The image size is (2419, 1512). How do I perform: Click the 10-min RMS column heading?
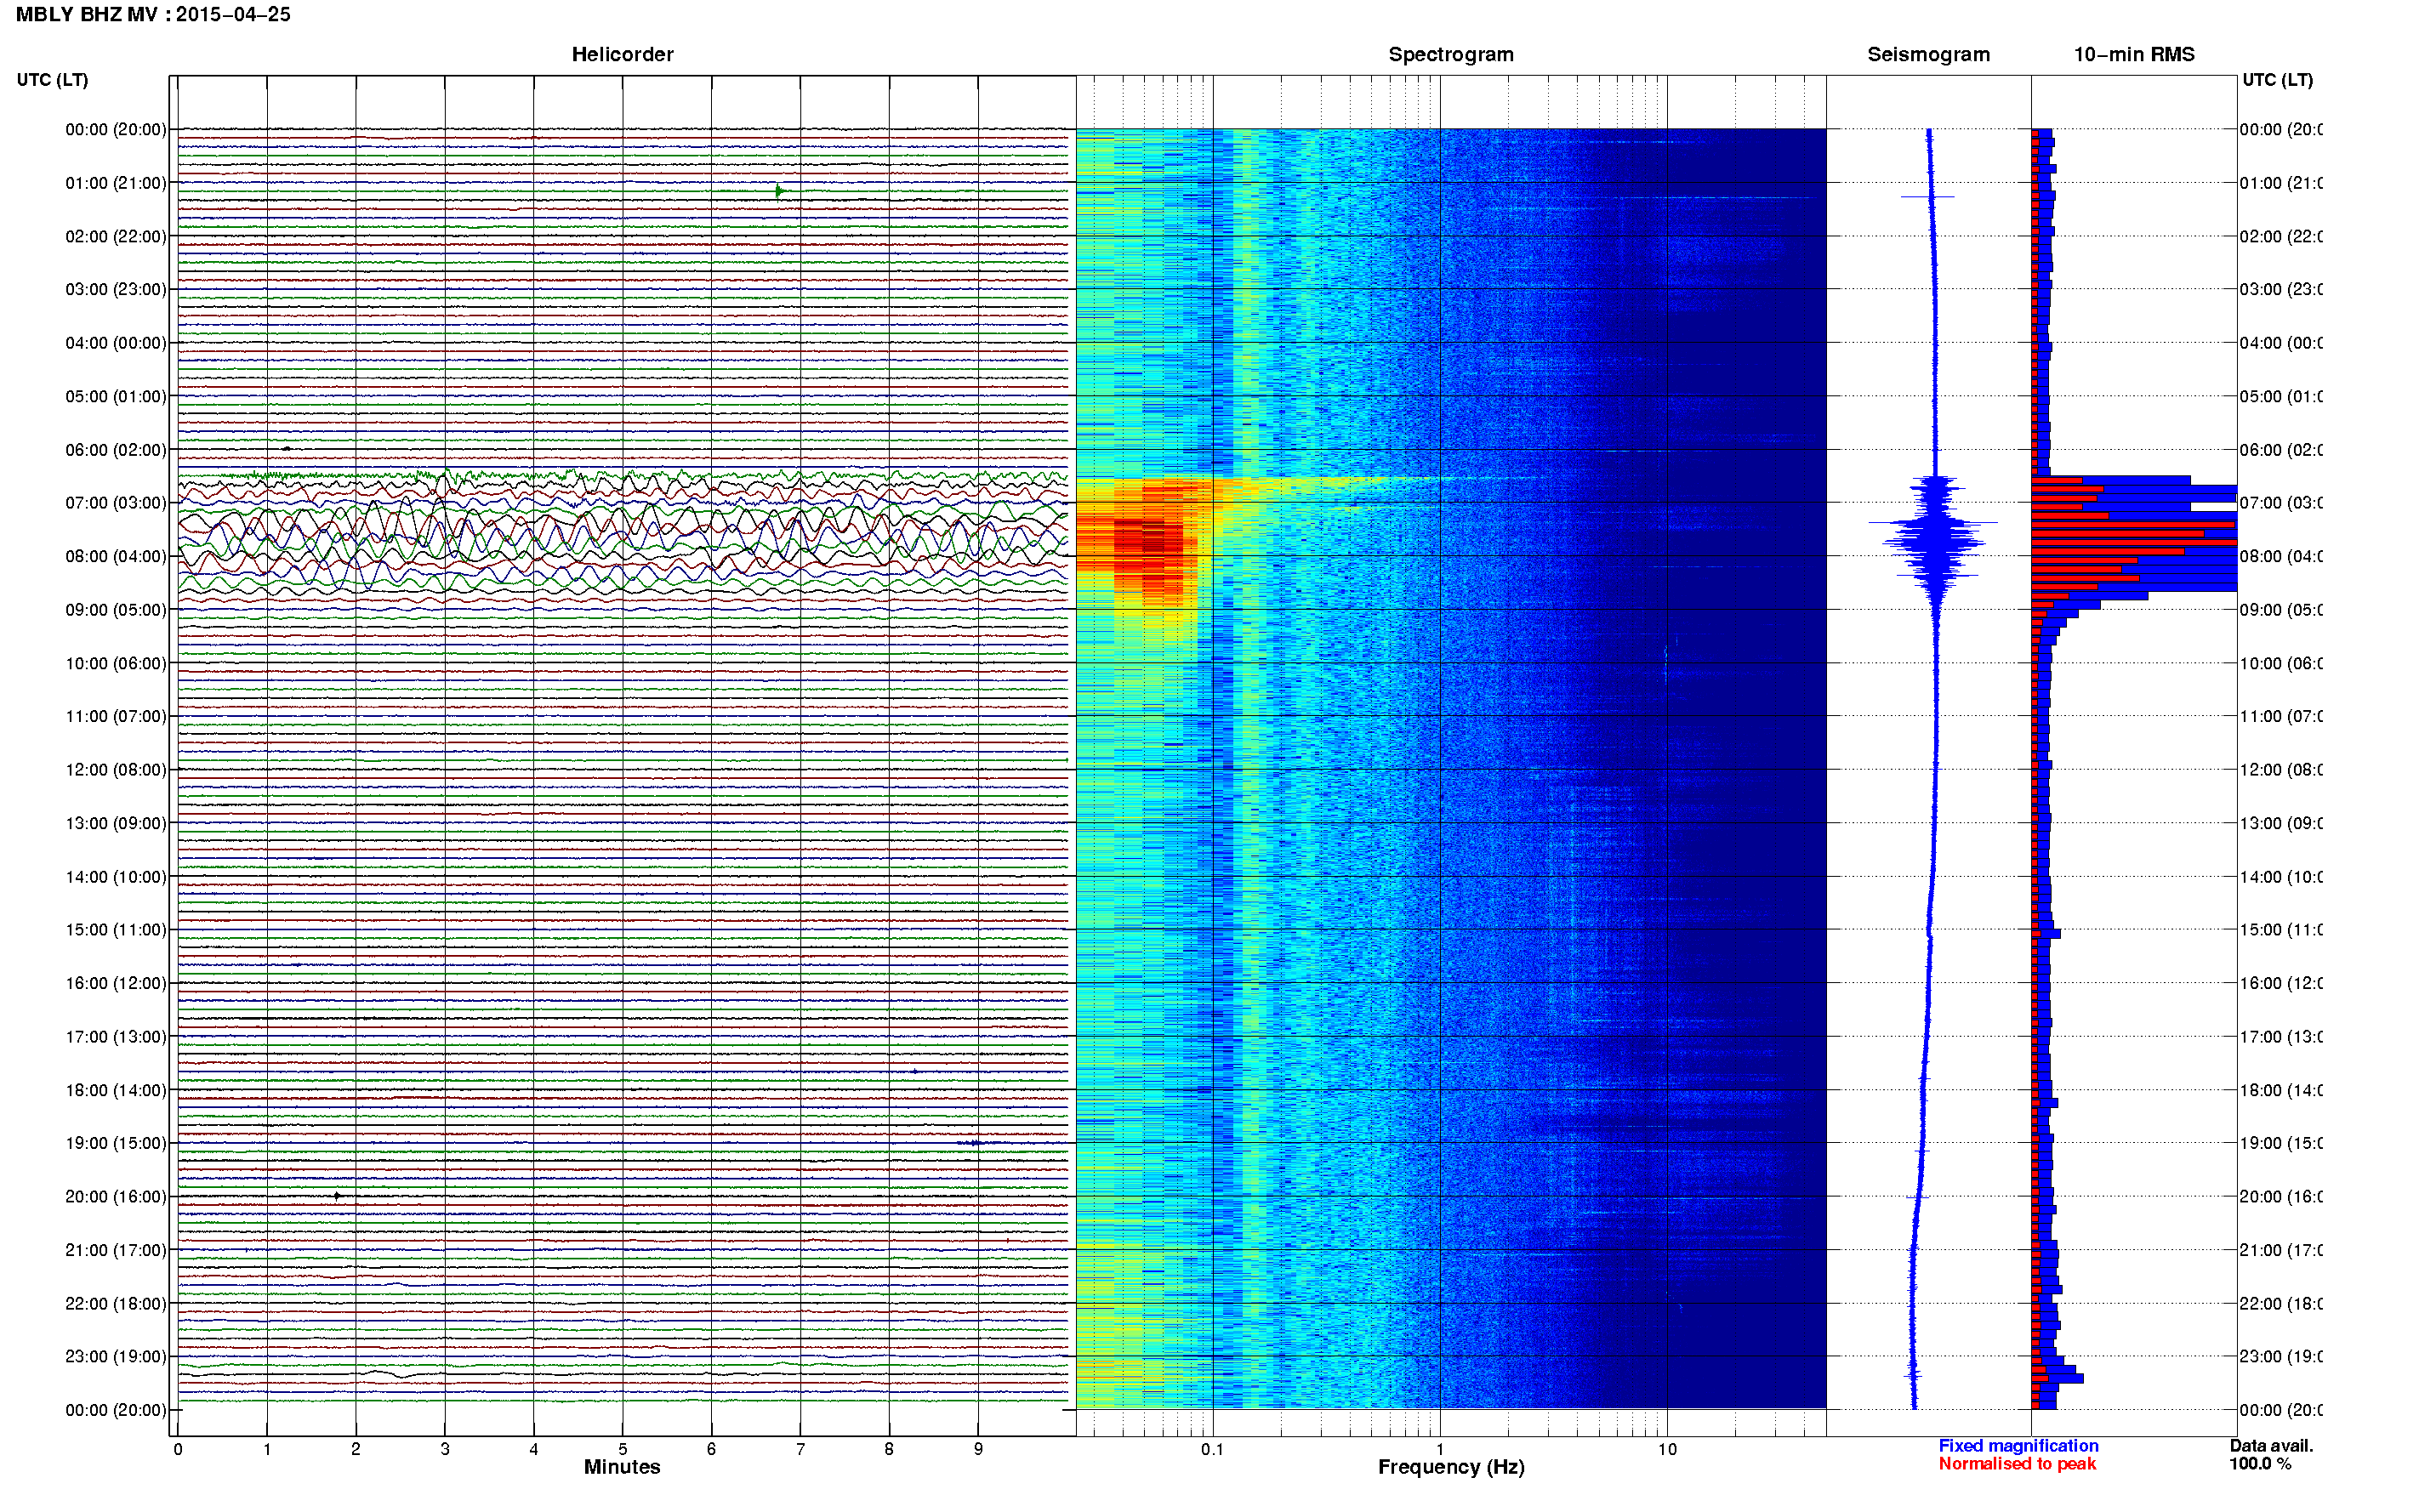click(x=2133, y=55)
